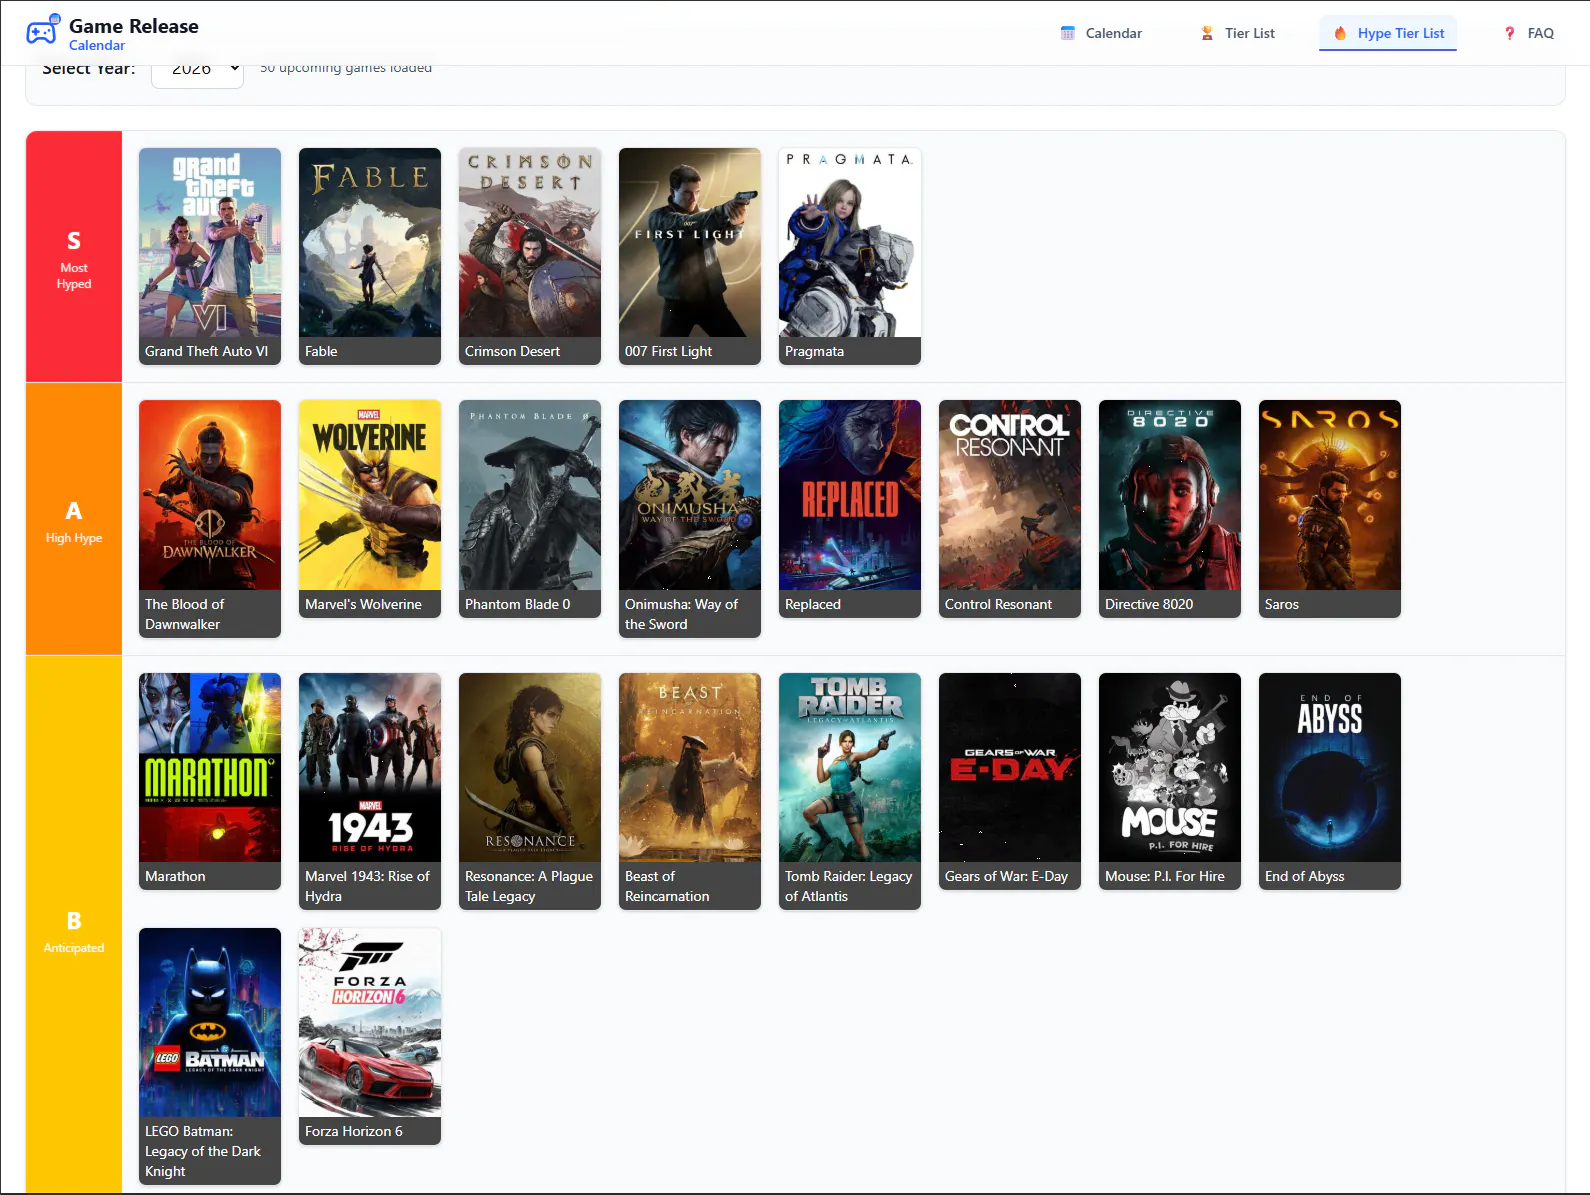Click the Beast of Reincarnation cover
This screenshot has height=1195, width=1590.
point(690,767)
